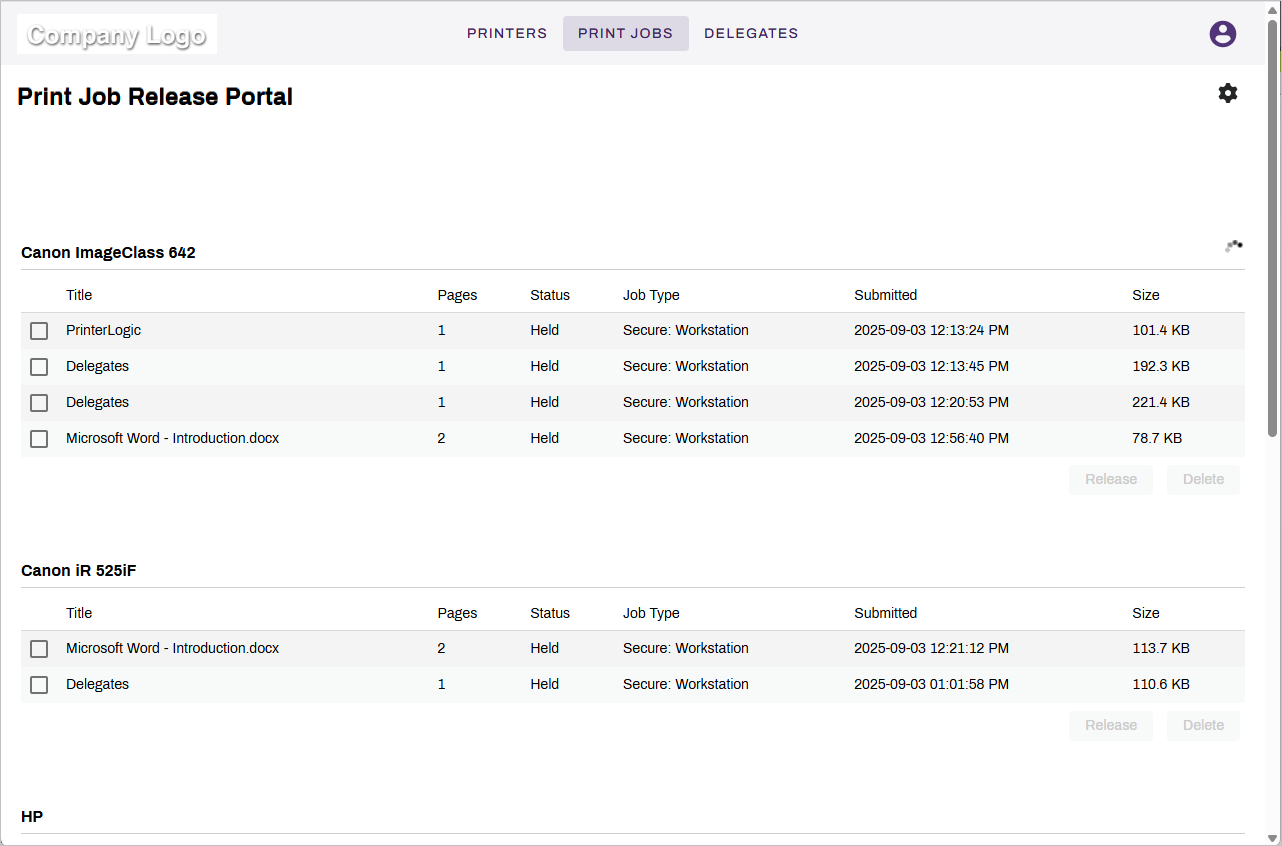Open the user account profile icon
1282x846 pixels.
coord(1222,34)
